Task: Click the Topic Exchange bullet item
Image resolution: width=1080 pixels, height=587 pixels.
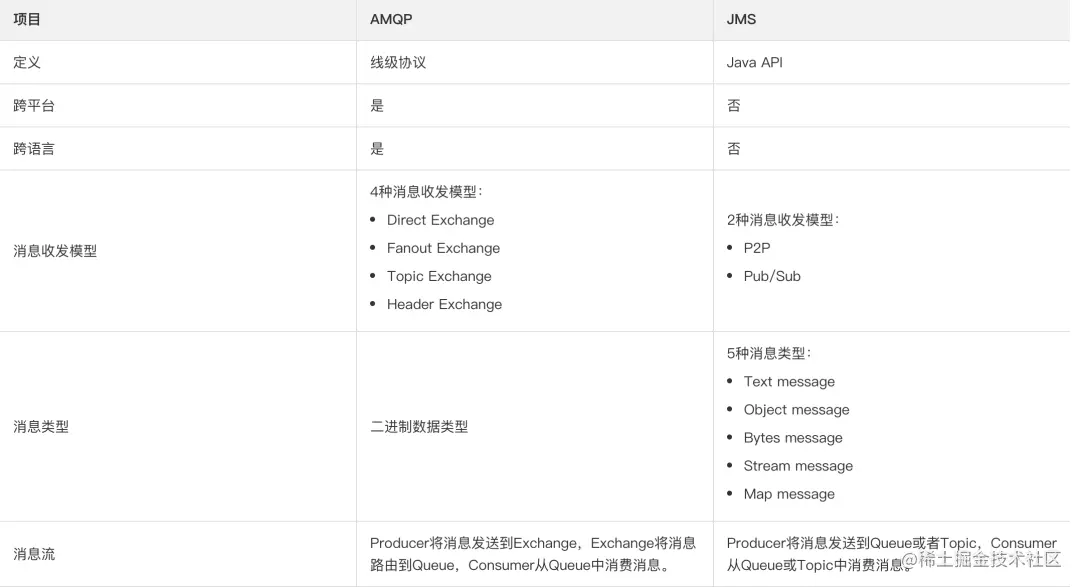Action: click(439, 276)
